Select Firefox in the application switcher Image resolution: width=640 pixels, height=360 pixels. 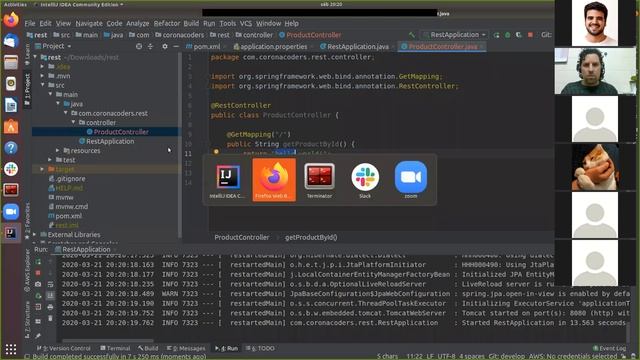coord(274,180)
